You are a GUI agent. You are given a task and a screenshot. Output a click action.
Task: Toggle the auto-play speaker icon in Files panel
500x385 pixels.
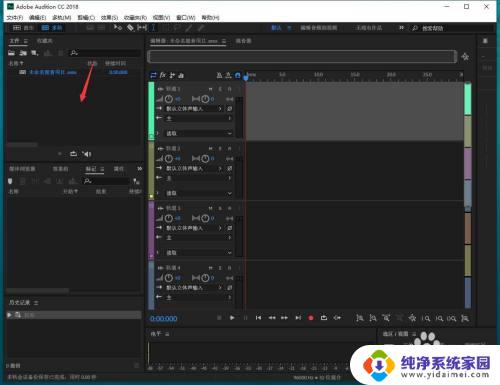pos(87,154)
